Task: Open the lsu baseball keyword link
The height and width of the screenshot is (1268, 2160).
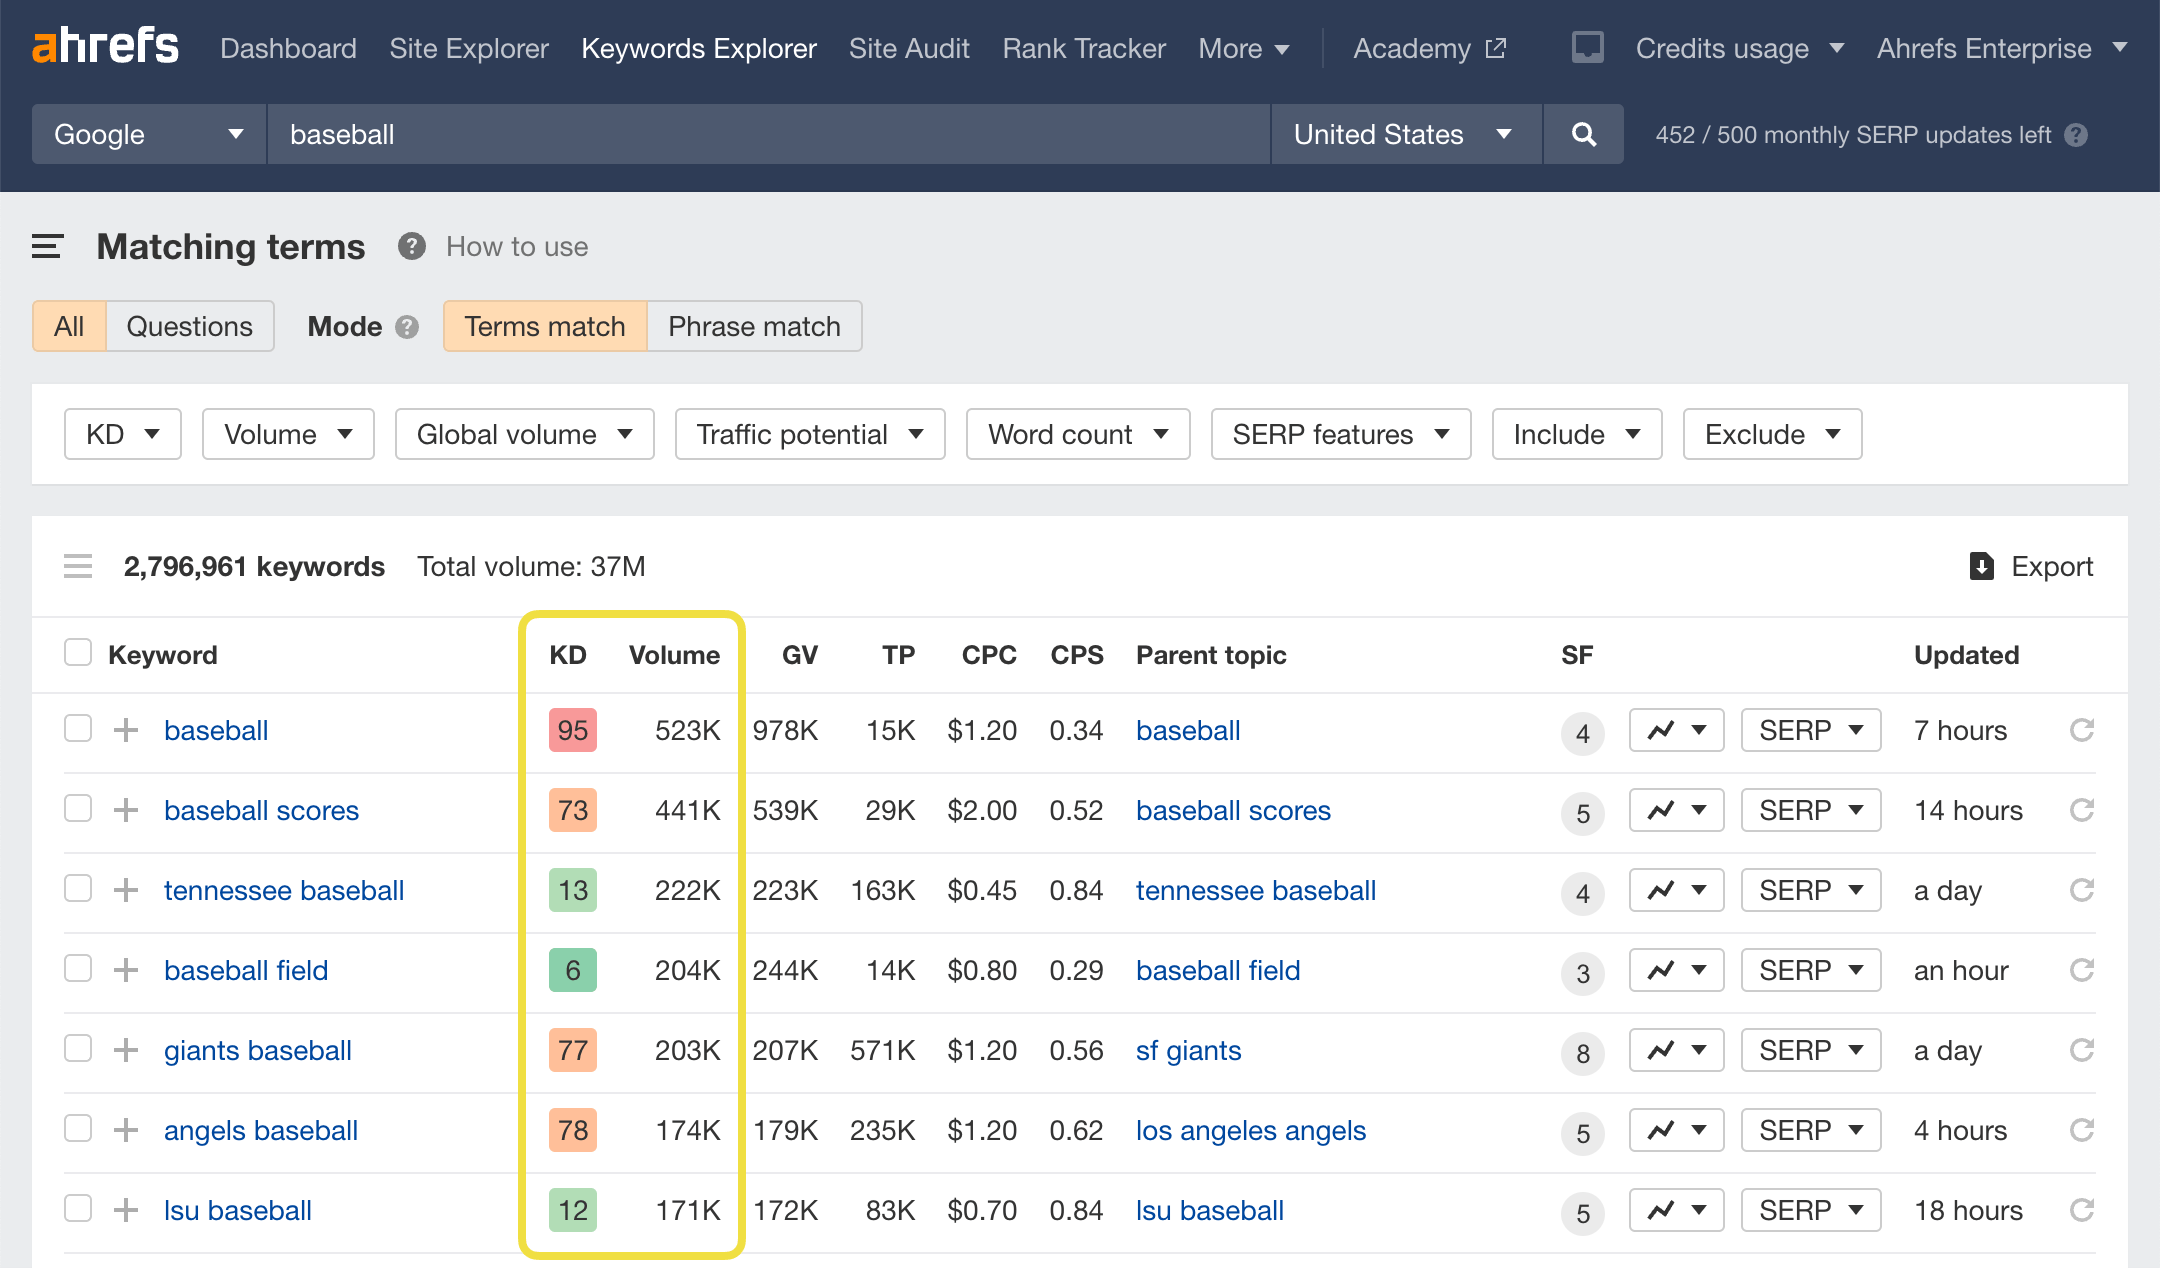Action: (238, 1210)
